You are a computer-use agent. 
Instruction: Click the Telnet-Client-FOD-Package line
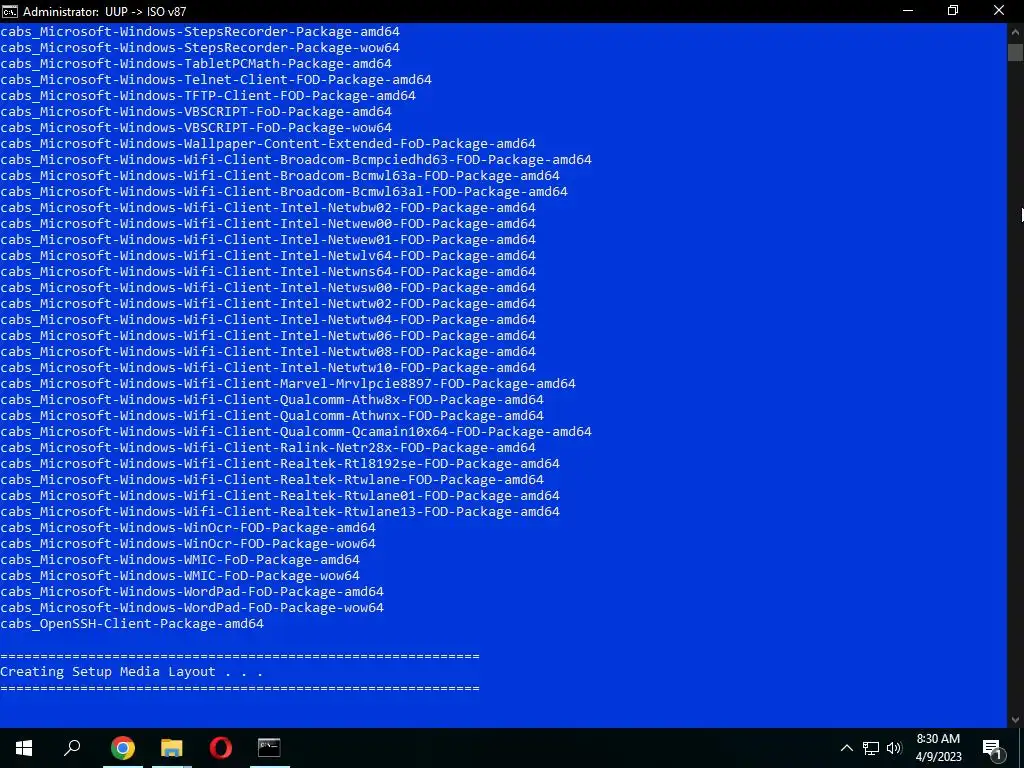[x=216, y=80]
